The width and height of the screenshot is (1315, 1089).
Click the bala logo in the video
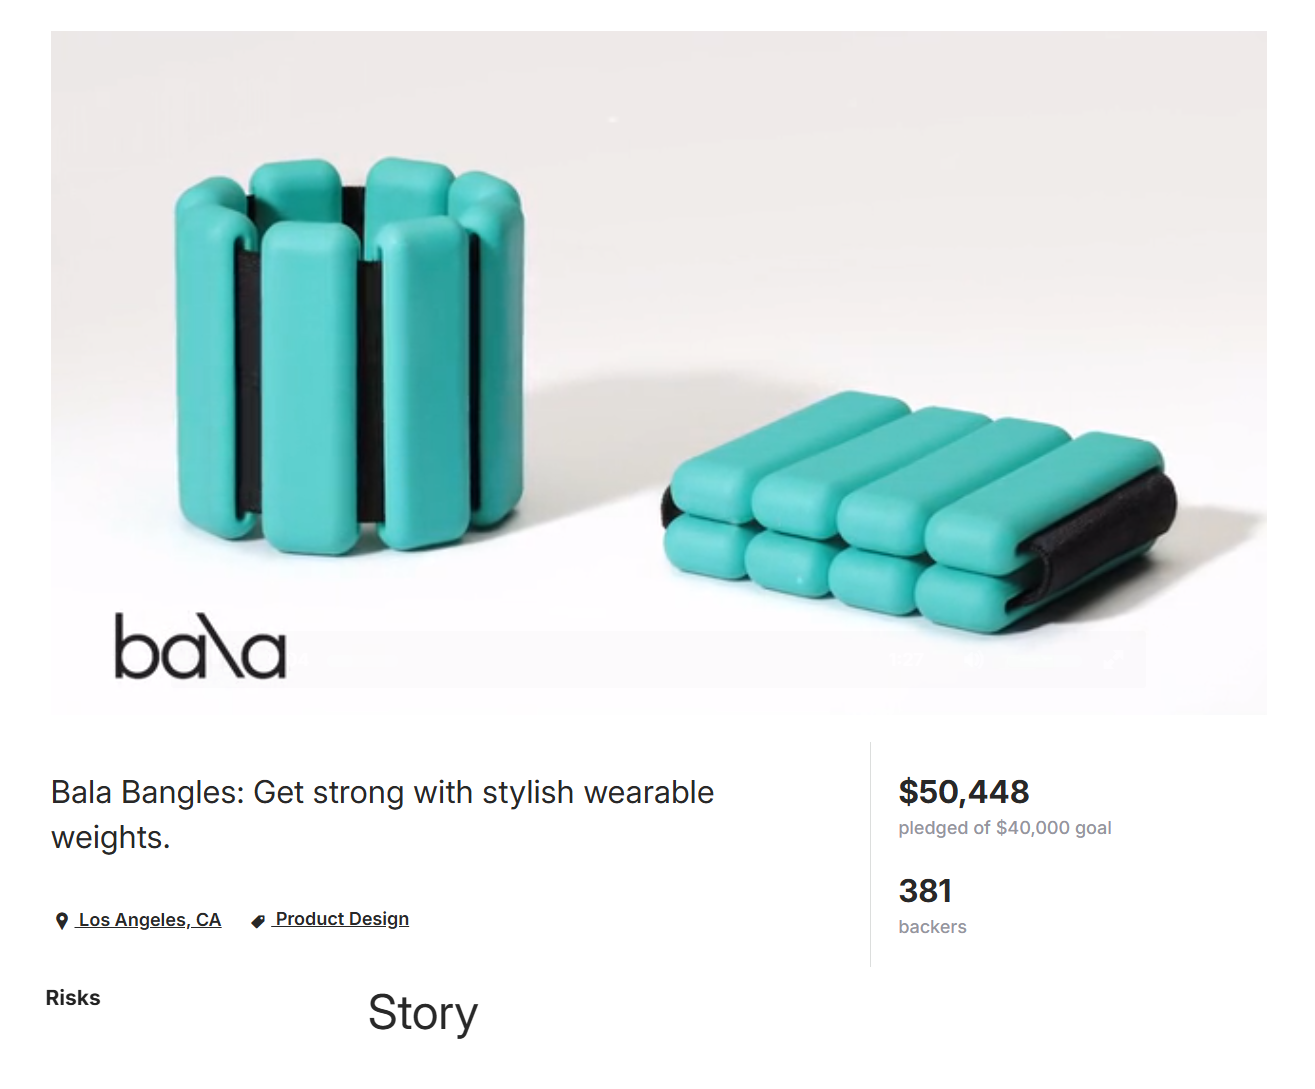(200, 647)
